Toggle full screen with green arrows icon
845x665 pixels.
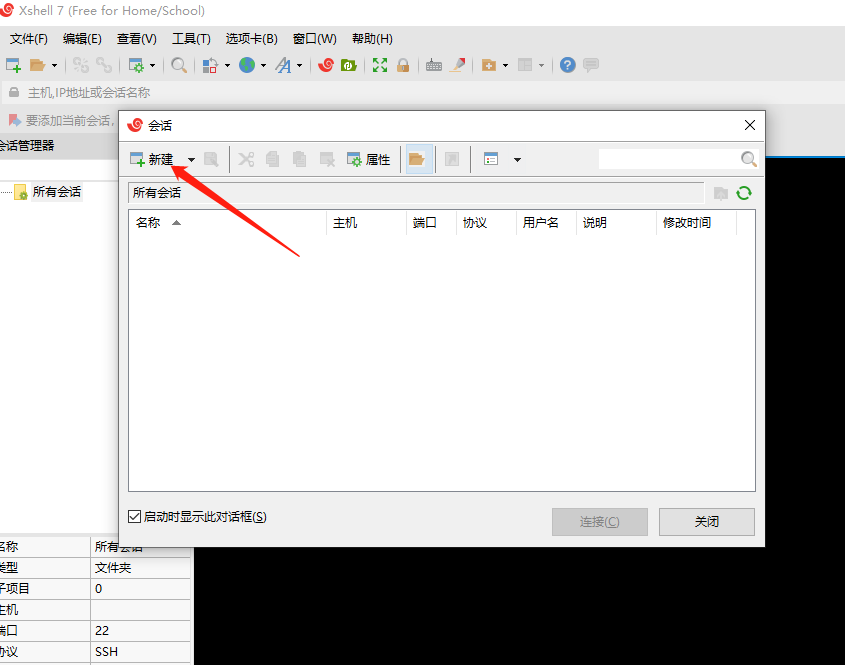(x=380, y=65)
